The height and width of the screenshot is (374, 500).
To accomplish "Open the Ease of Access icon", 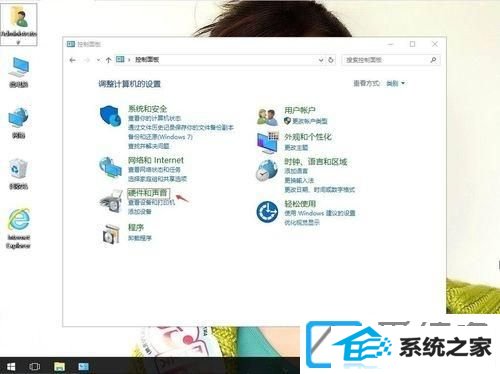I will click(267, 212).
